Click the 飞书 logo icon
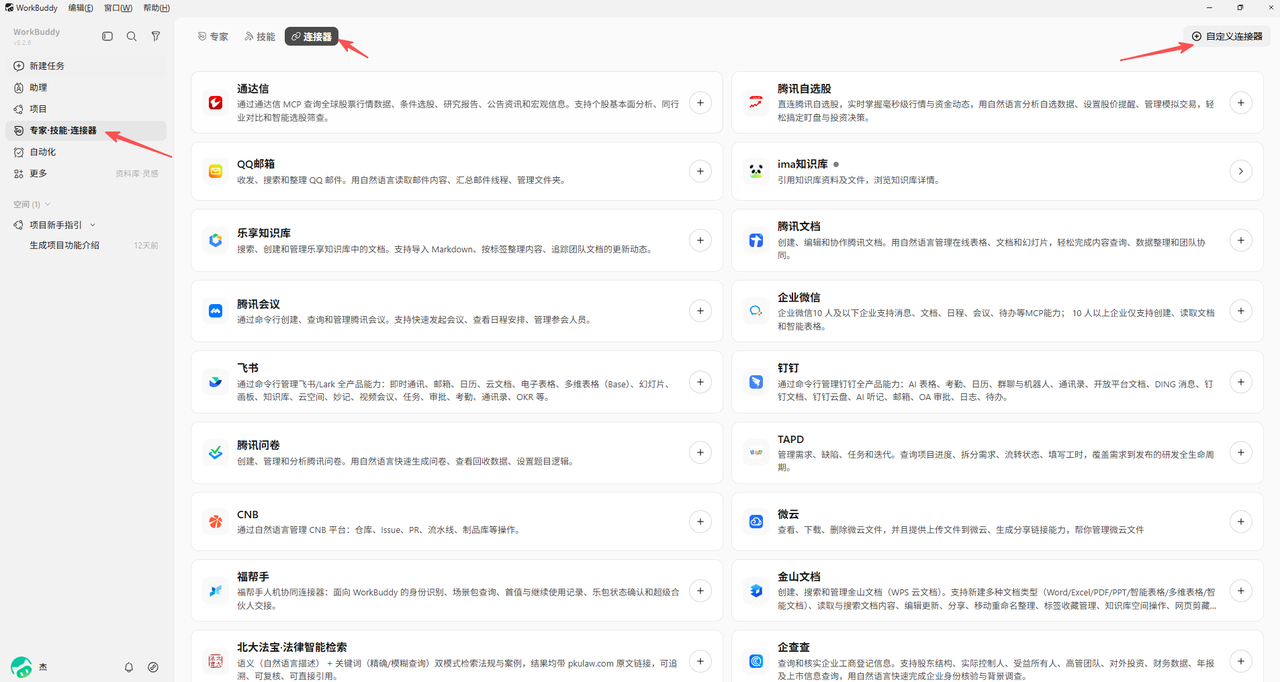Viewport: 1280px width, 682px height. [x=215, y=382]
